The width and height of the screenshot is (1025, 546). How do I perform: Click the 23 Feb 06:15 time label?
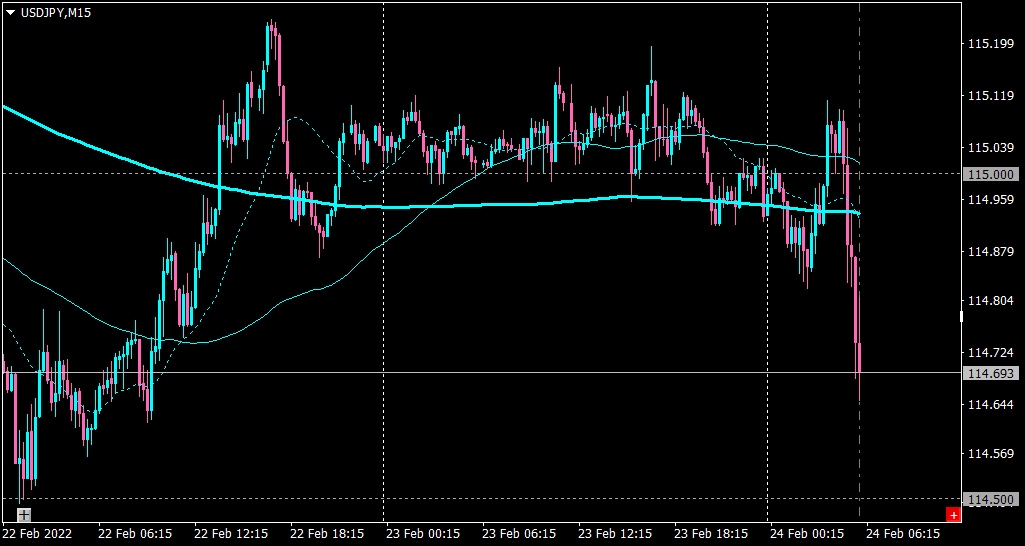(520, 534)
